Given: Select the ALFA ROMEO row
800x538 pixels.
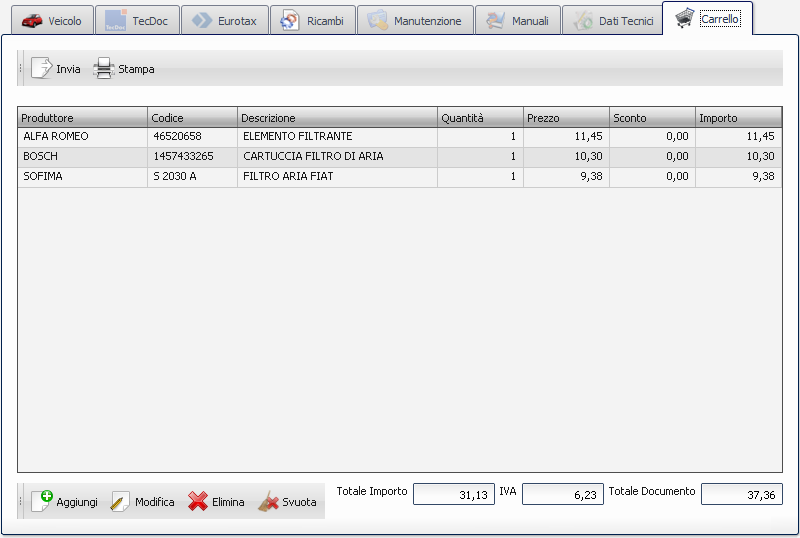Looking at the screenshot, I should (399, 137).
